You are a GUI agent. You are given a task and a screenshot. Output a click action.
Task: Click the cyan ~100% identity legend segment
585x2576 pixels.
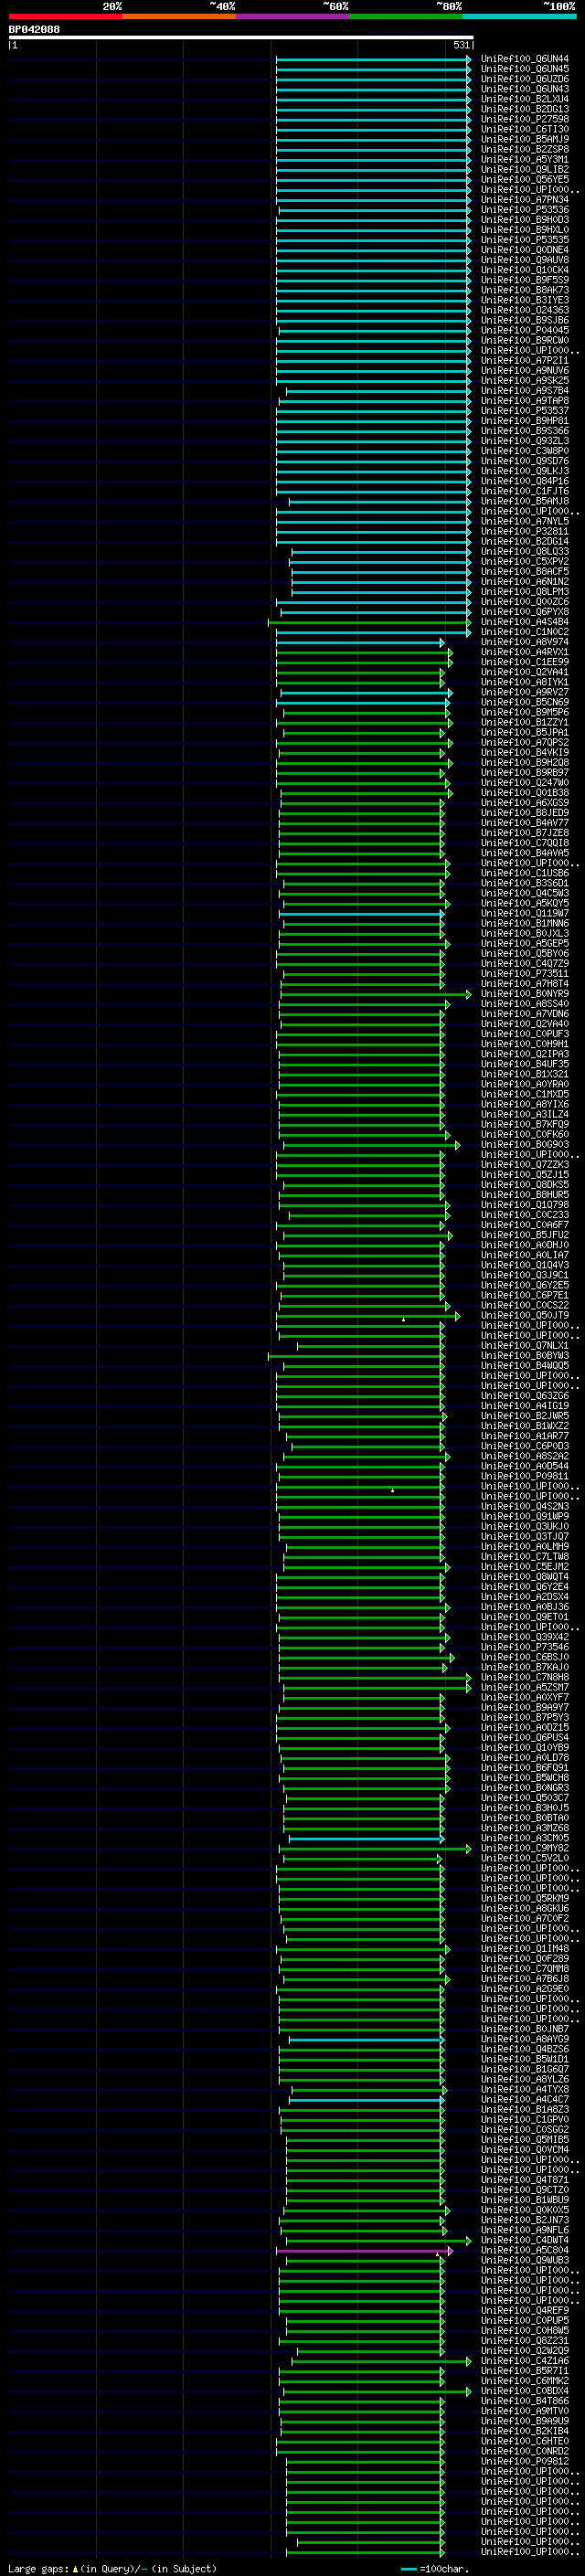(x=518, y=16)
